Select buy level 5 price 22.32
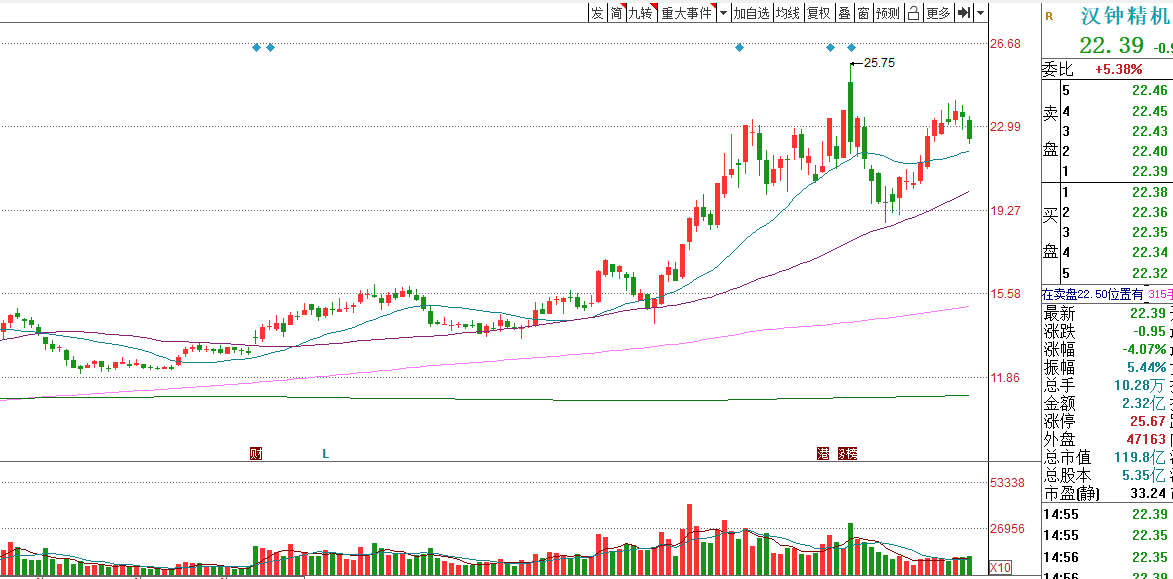Screen dimensions: 1173x579 point(1150,273)
